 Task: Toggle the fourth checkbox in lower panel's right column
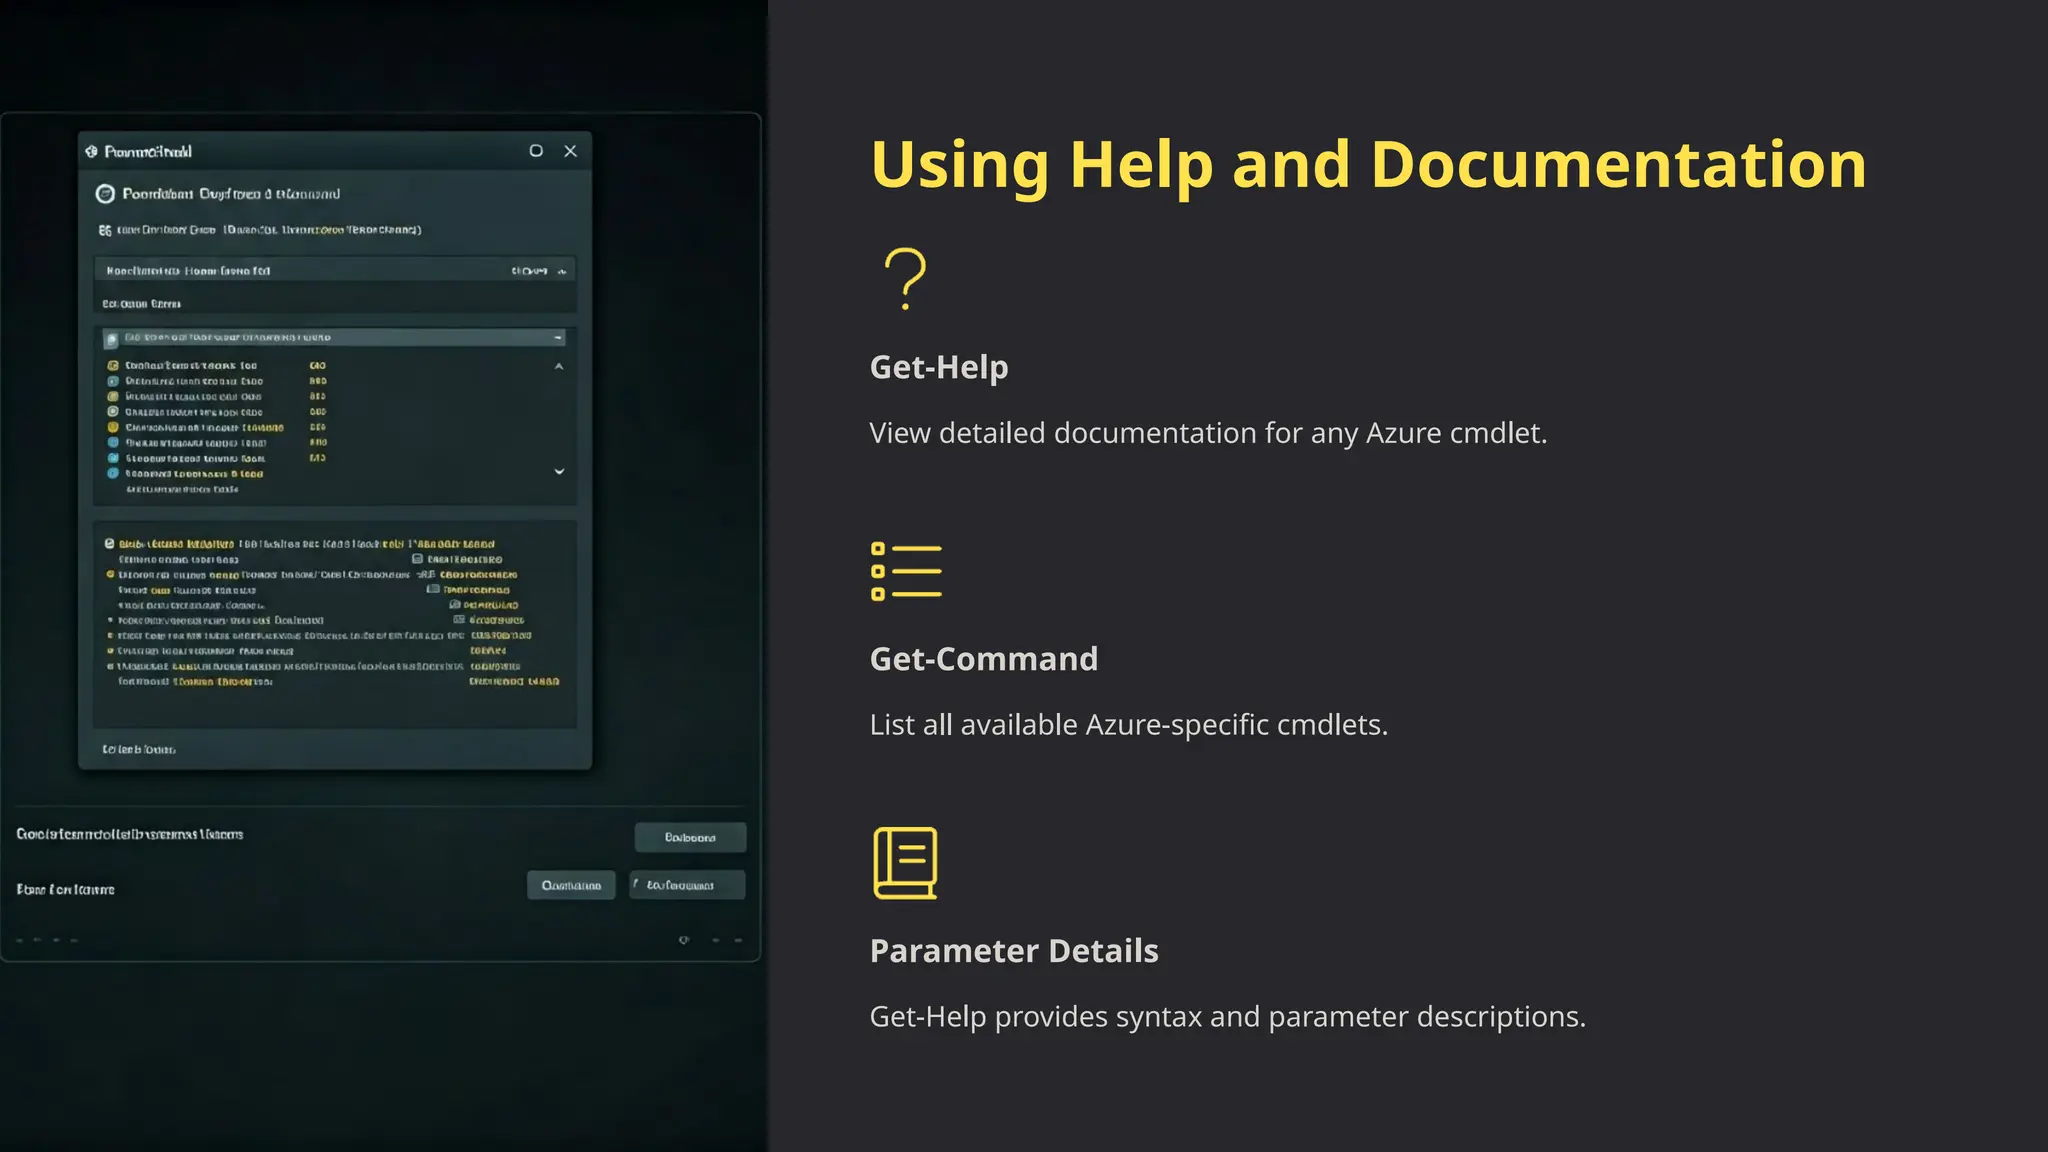coord(459,620)
